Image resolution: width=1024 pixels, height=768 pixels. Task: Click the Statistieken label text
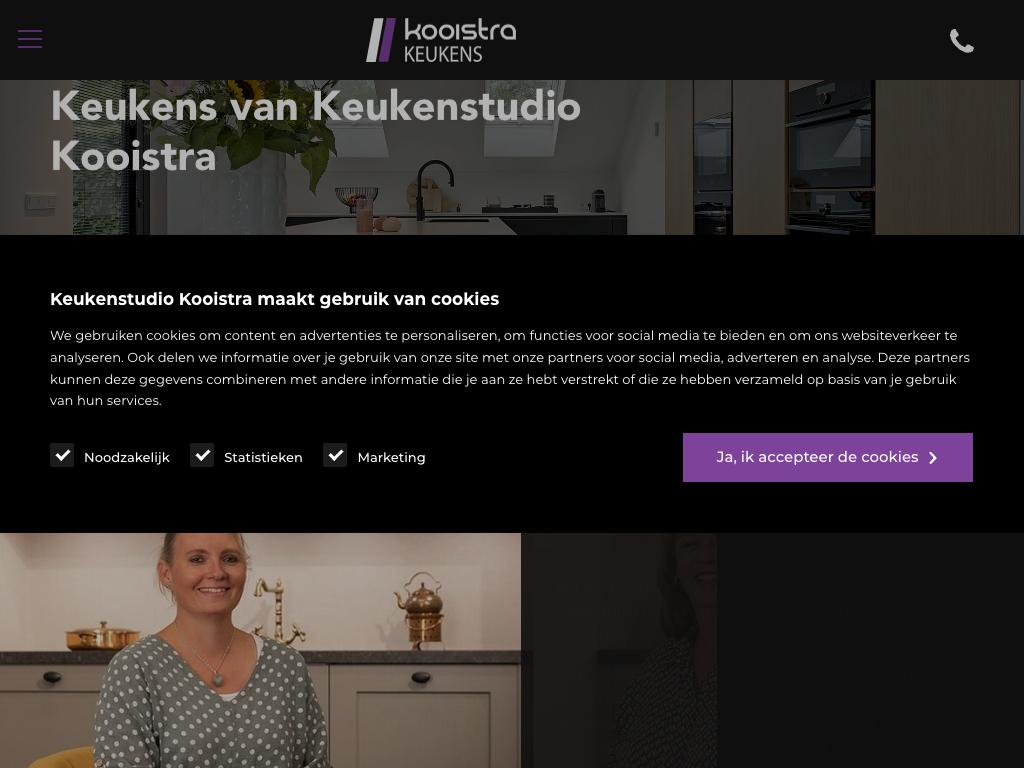tap(263, 458)
